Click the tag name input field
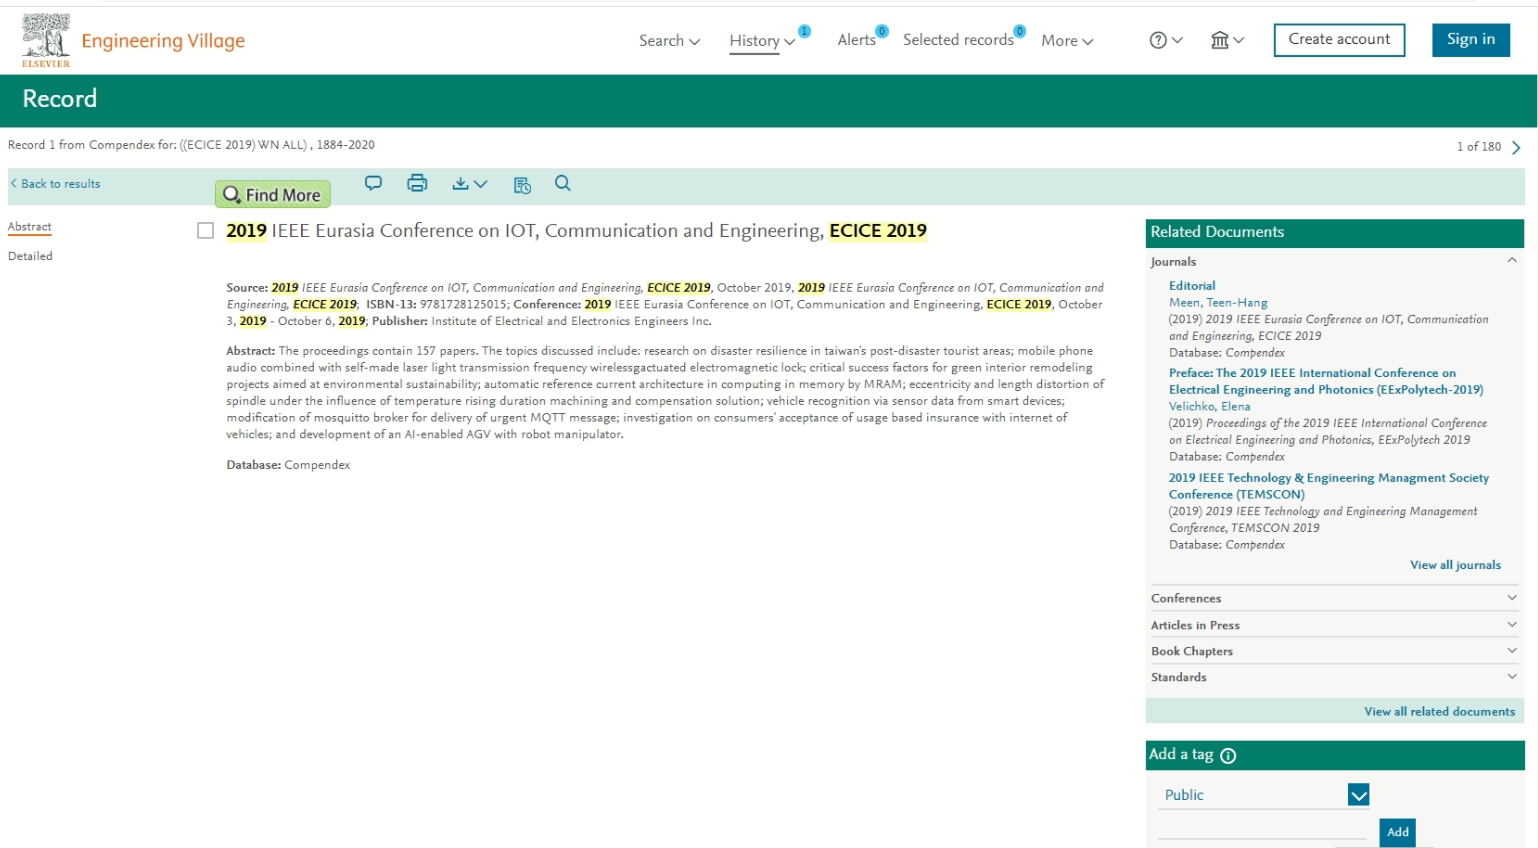Viewport: 1538px width, 848px height. pos(1262,831)
